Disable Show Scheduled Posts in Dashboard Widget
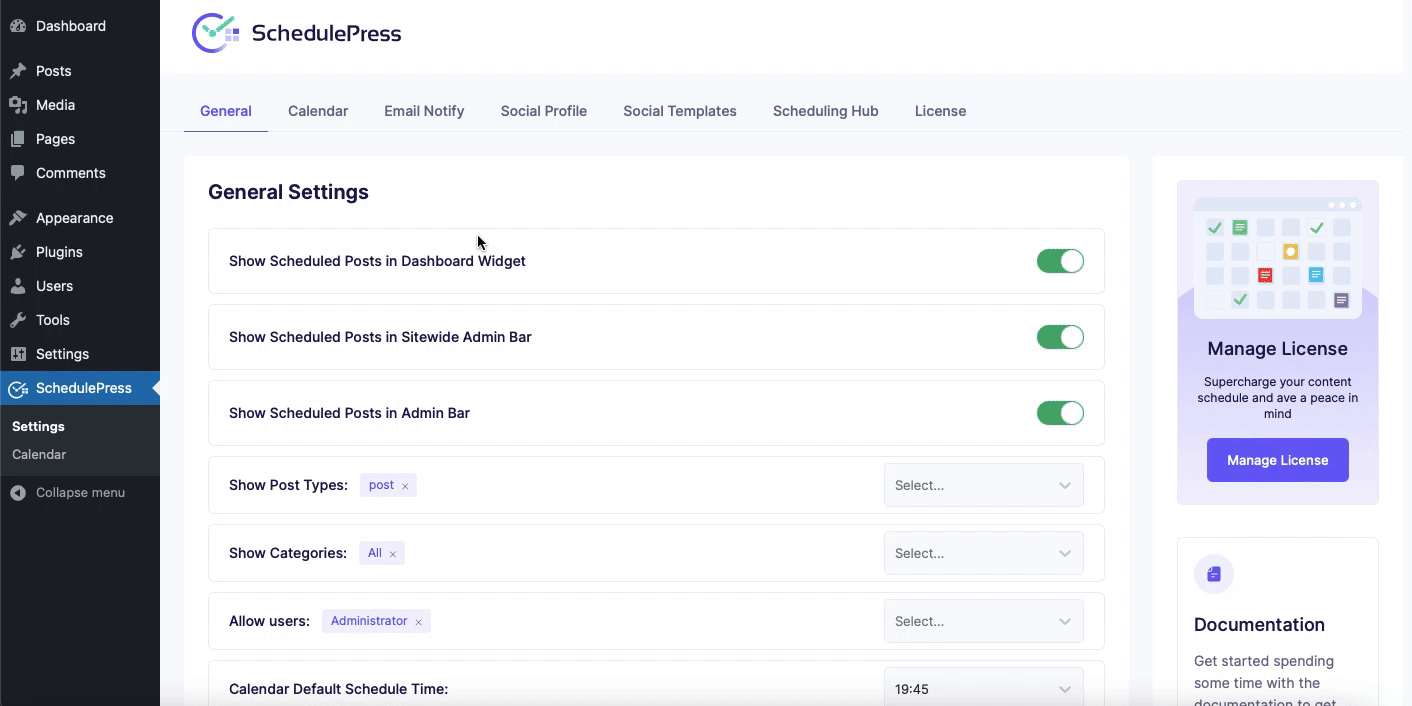The height and width of the screenshot is (706, 1412). (1060, 261)
